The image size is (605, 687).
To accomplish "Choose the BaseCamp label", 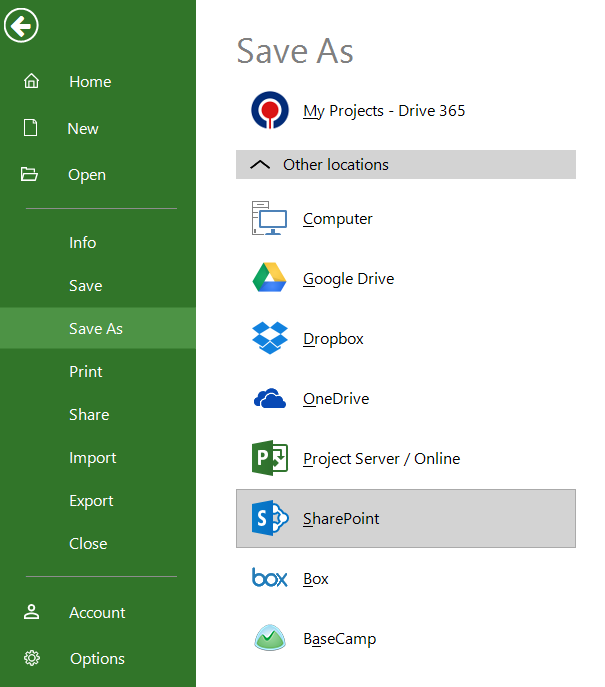I will [340, 639].
